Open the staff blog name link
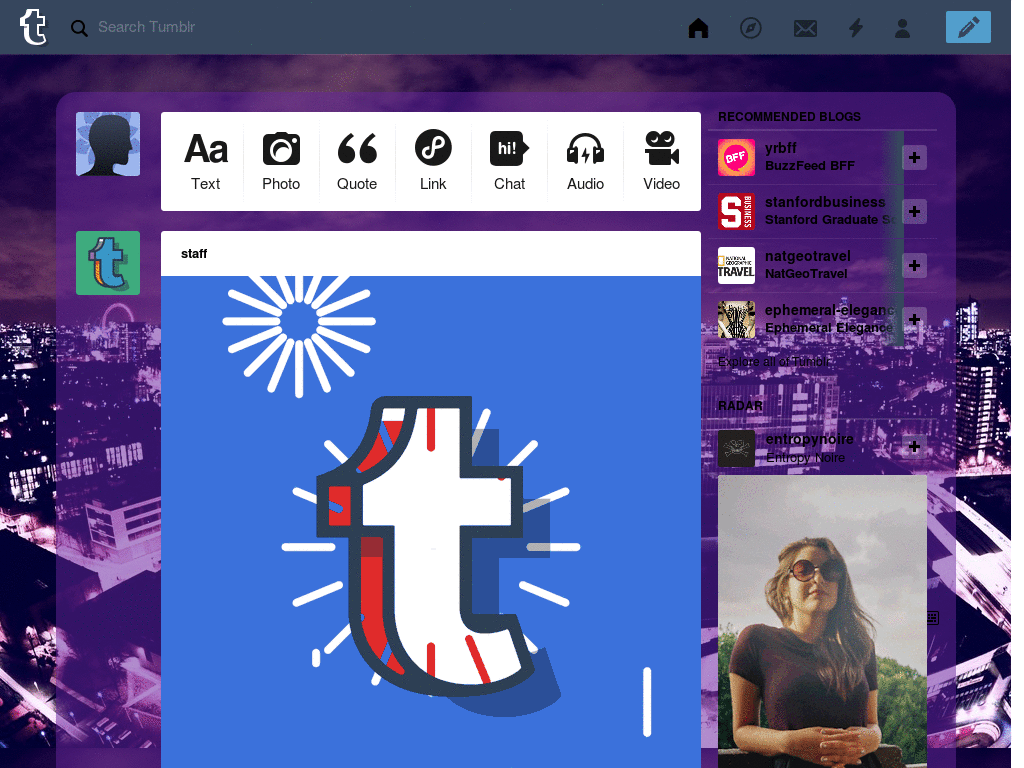 (x=194, y=253)
